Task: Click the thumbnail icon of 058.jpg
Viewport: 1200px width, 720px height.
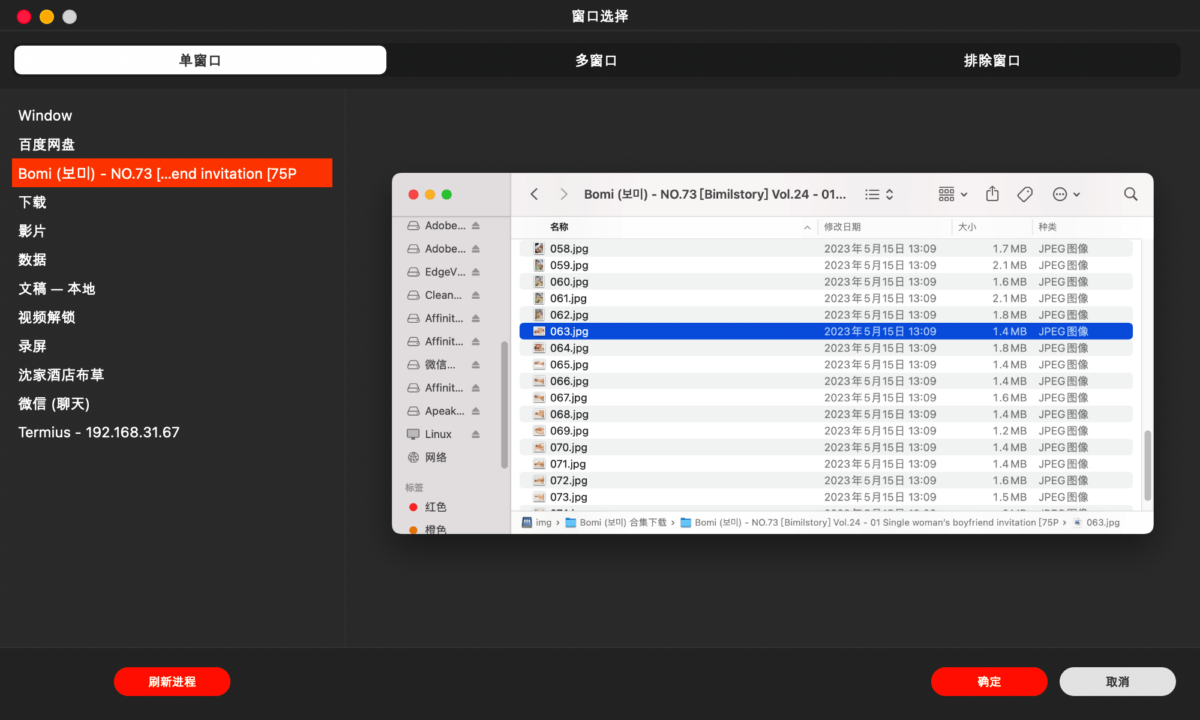Action: coord(539,248)
